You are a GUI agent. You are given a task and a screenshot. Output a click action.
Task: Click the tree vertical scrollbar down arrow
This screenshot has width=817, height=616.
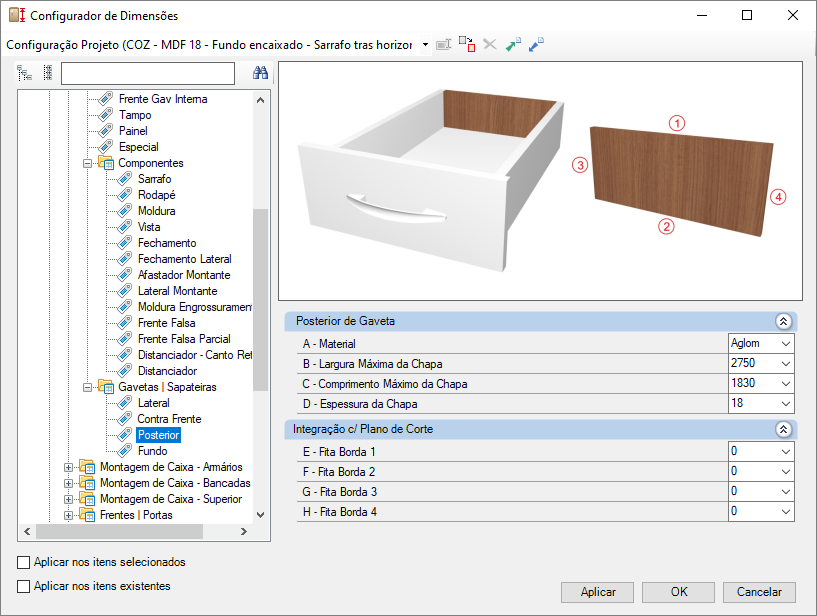[261, 515]
